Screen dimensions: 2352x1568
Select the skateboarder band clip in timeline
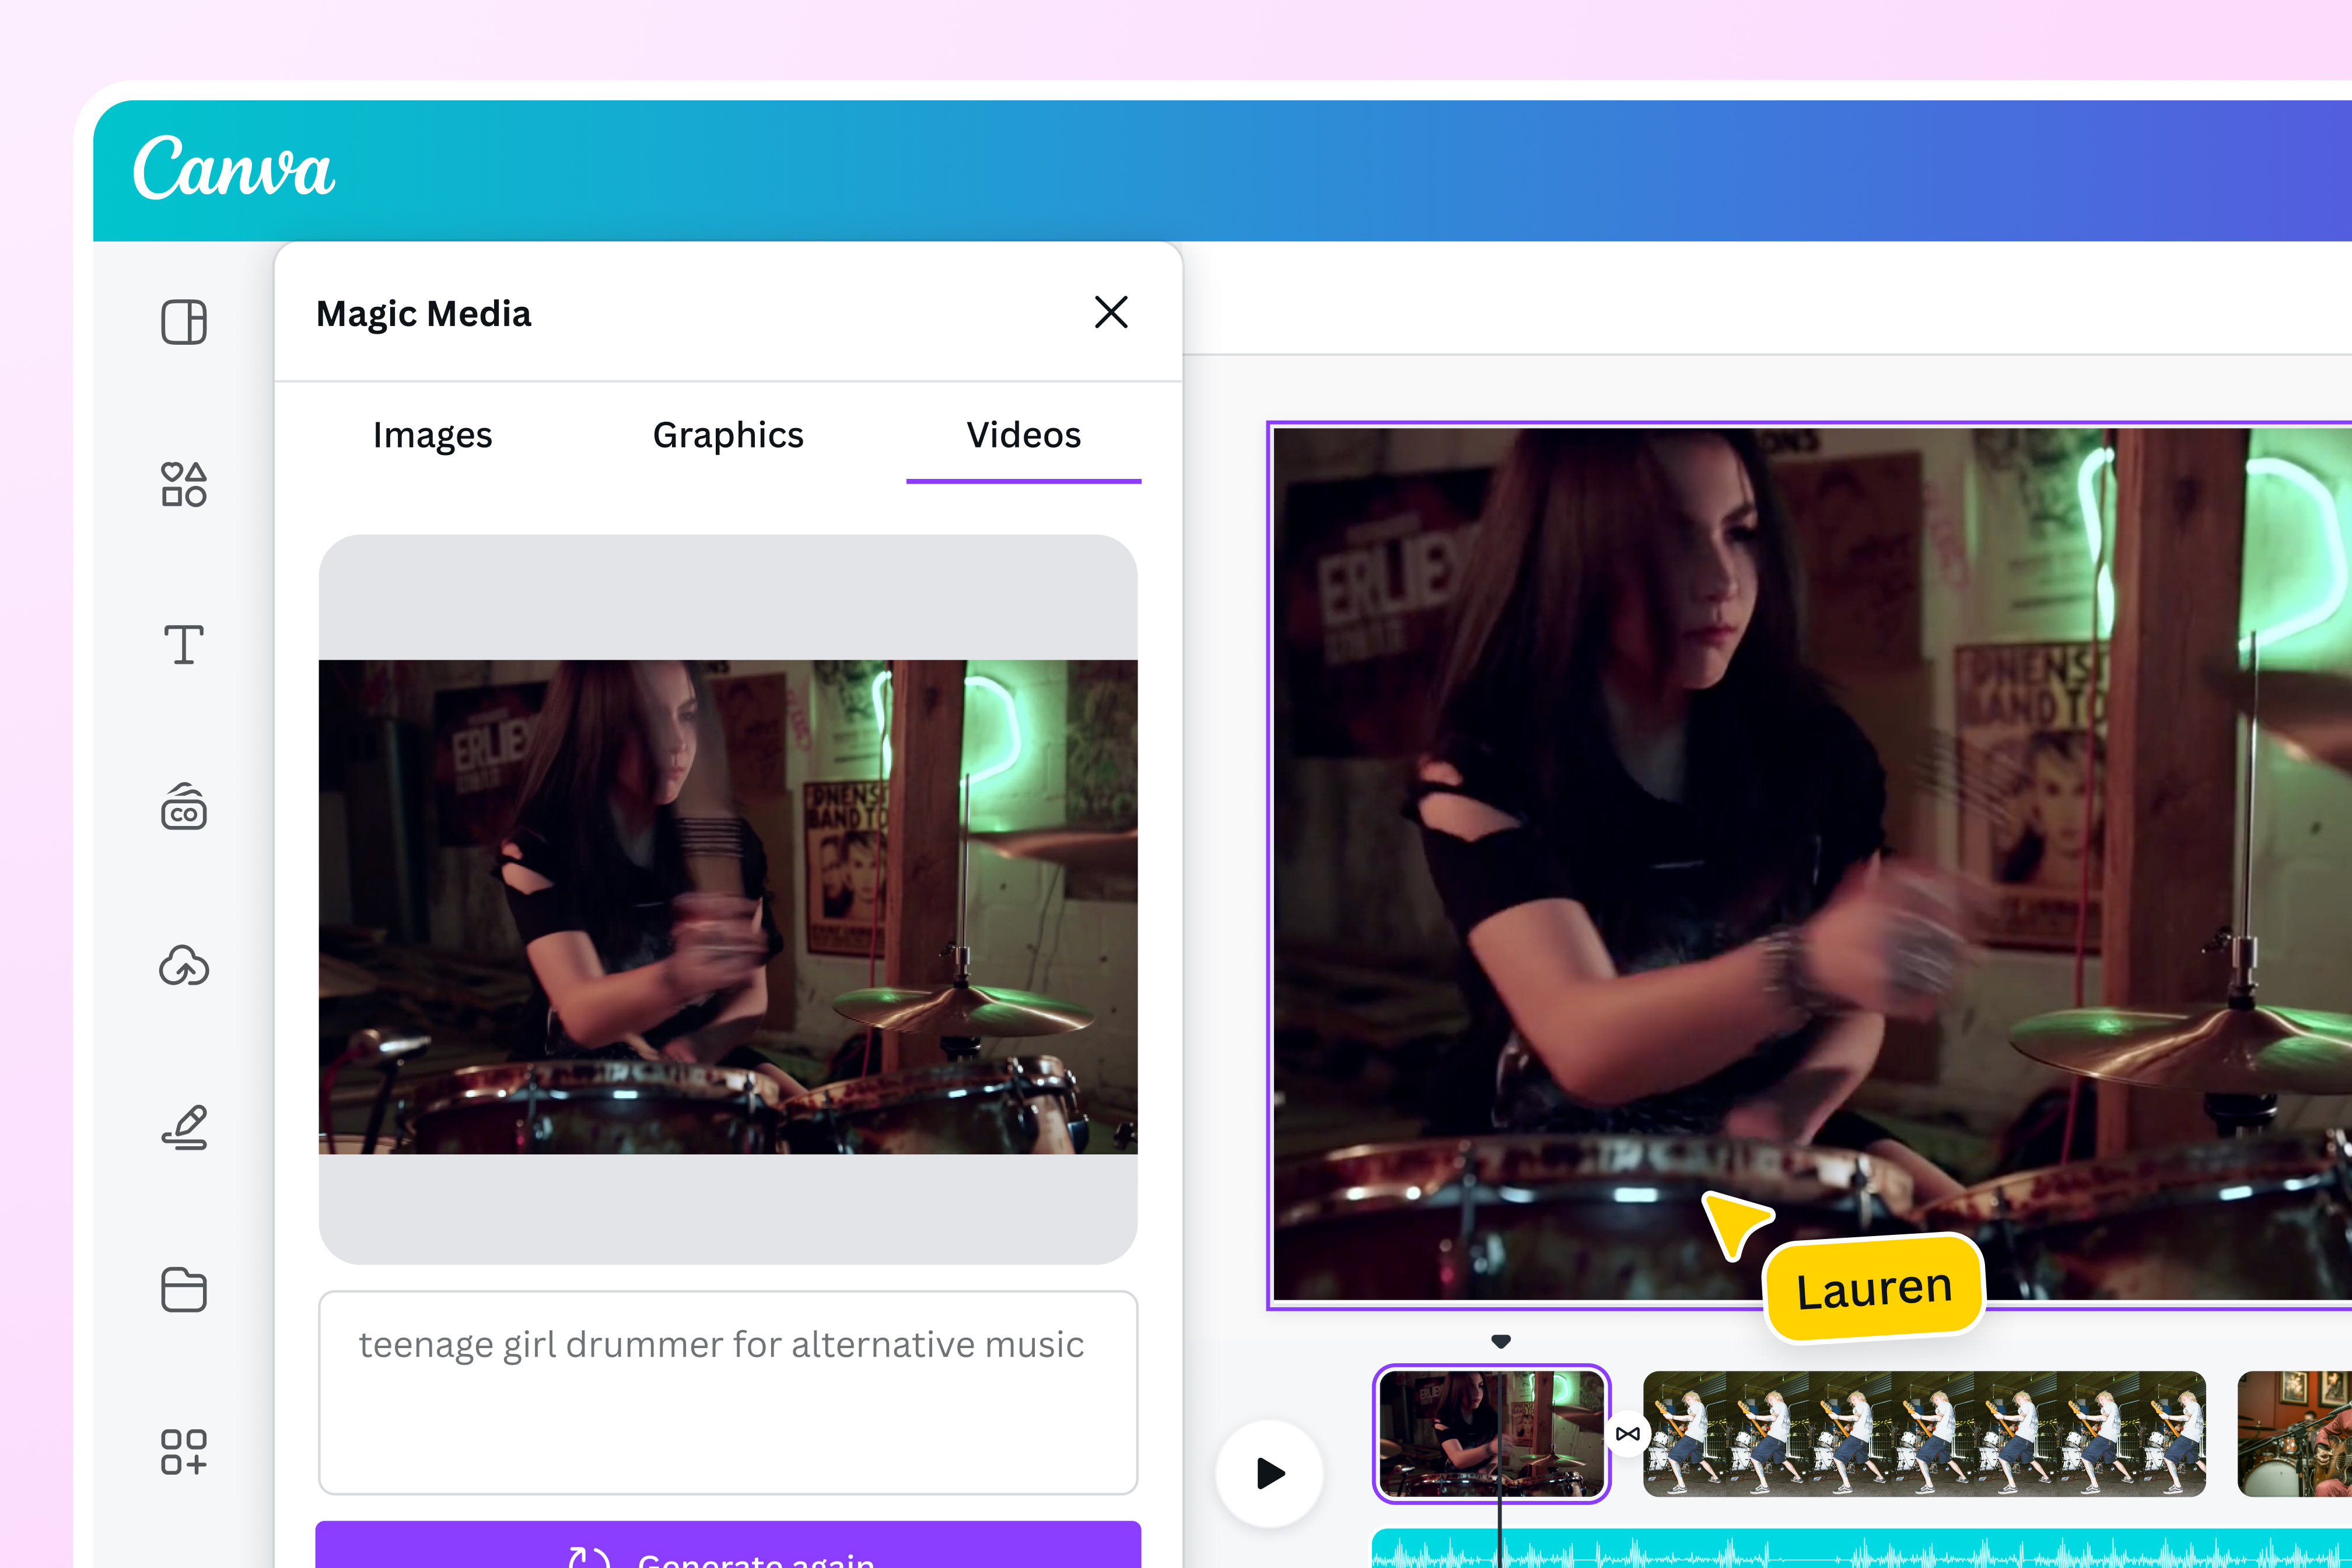1924,1434
